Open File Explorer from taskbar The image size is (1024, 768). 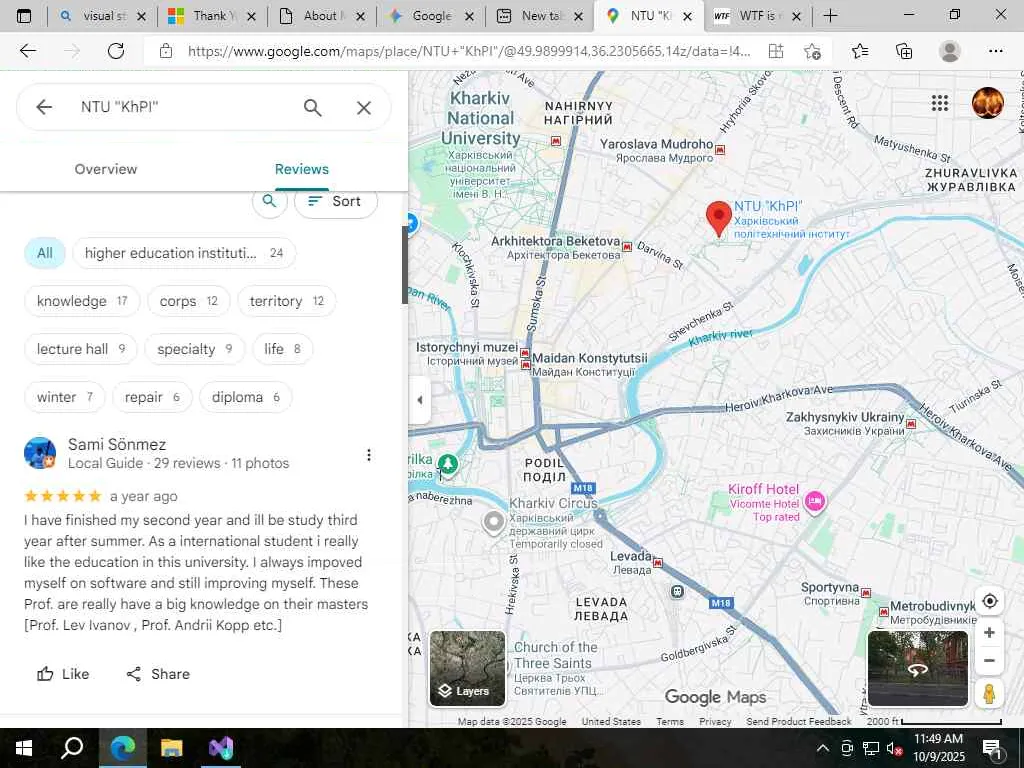tap(172, 748)
